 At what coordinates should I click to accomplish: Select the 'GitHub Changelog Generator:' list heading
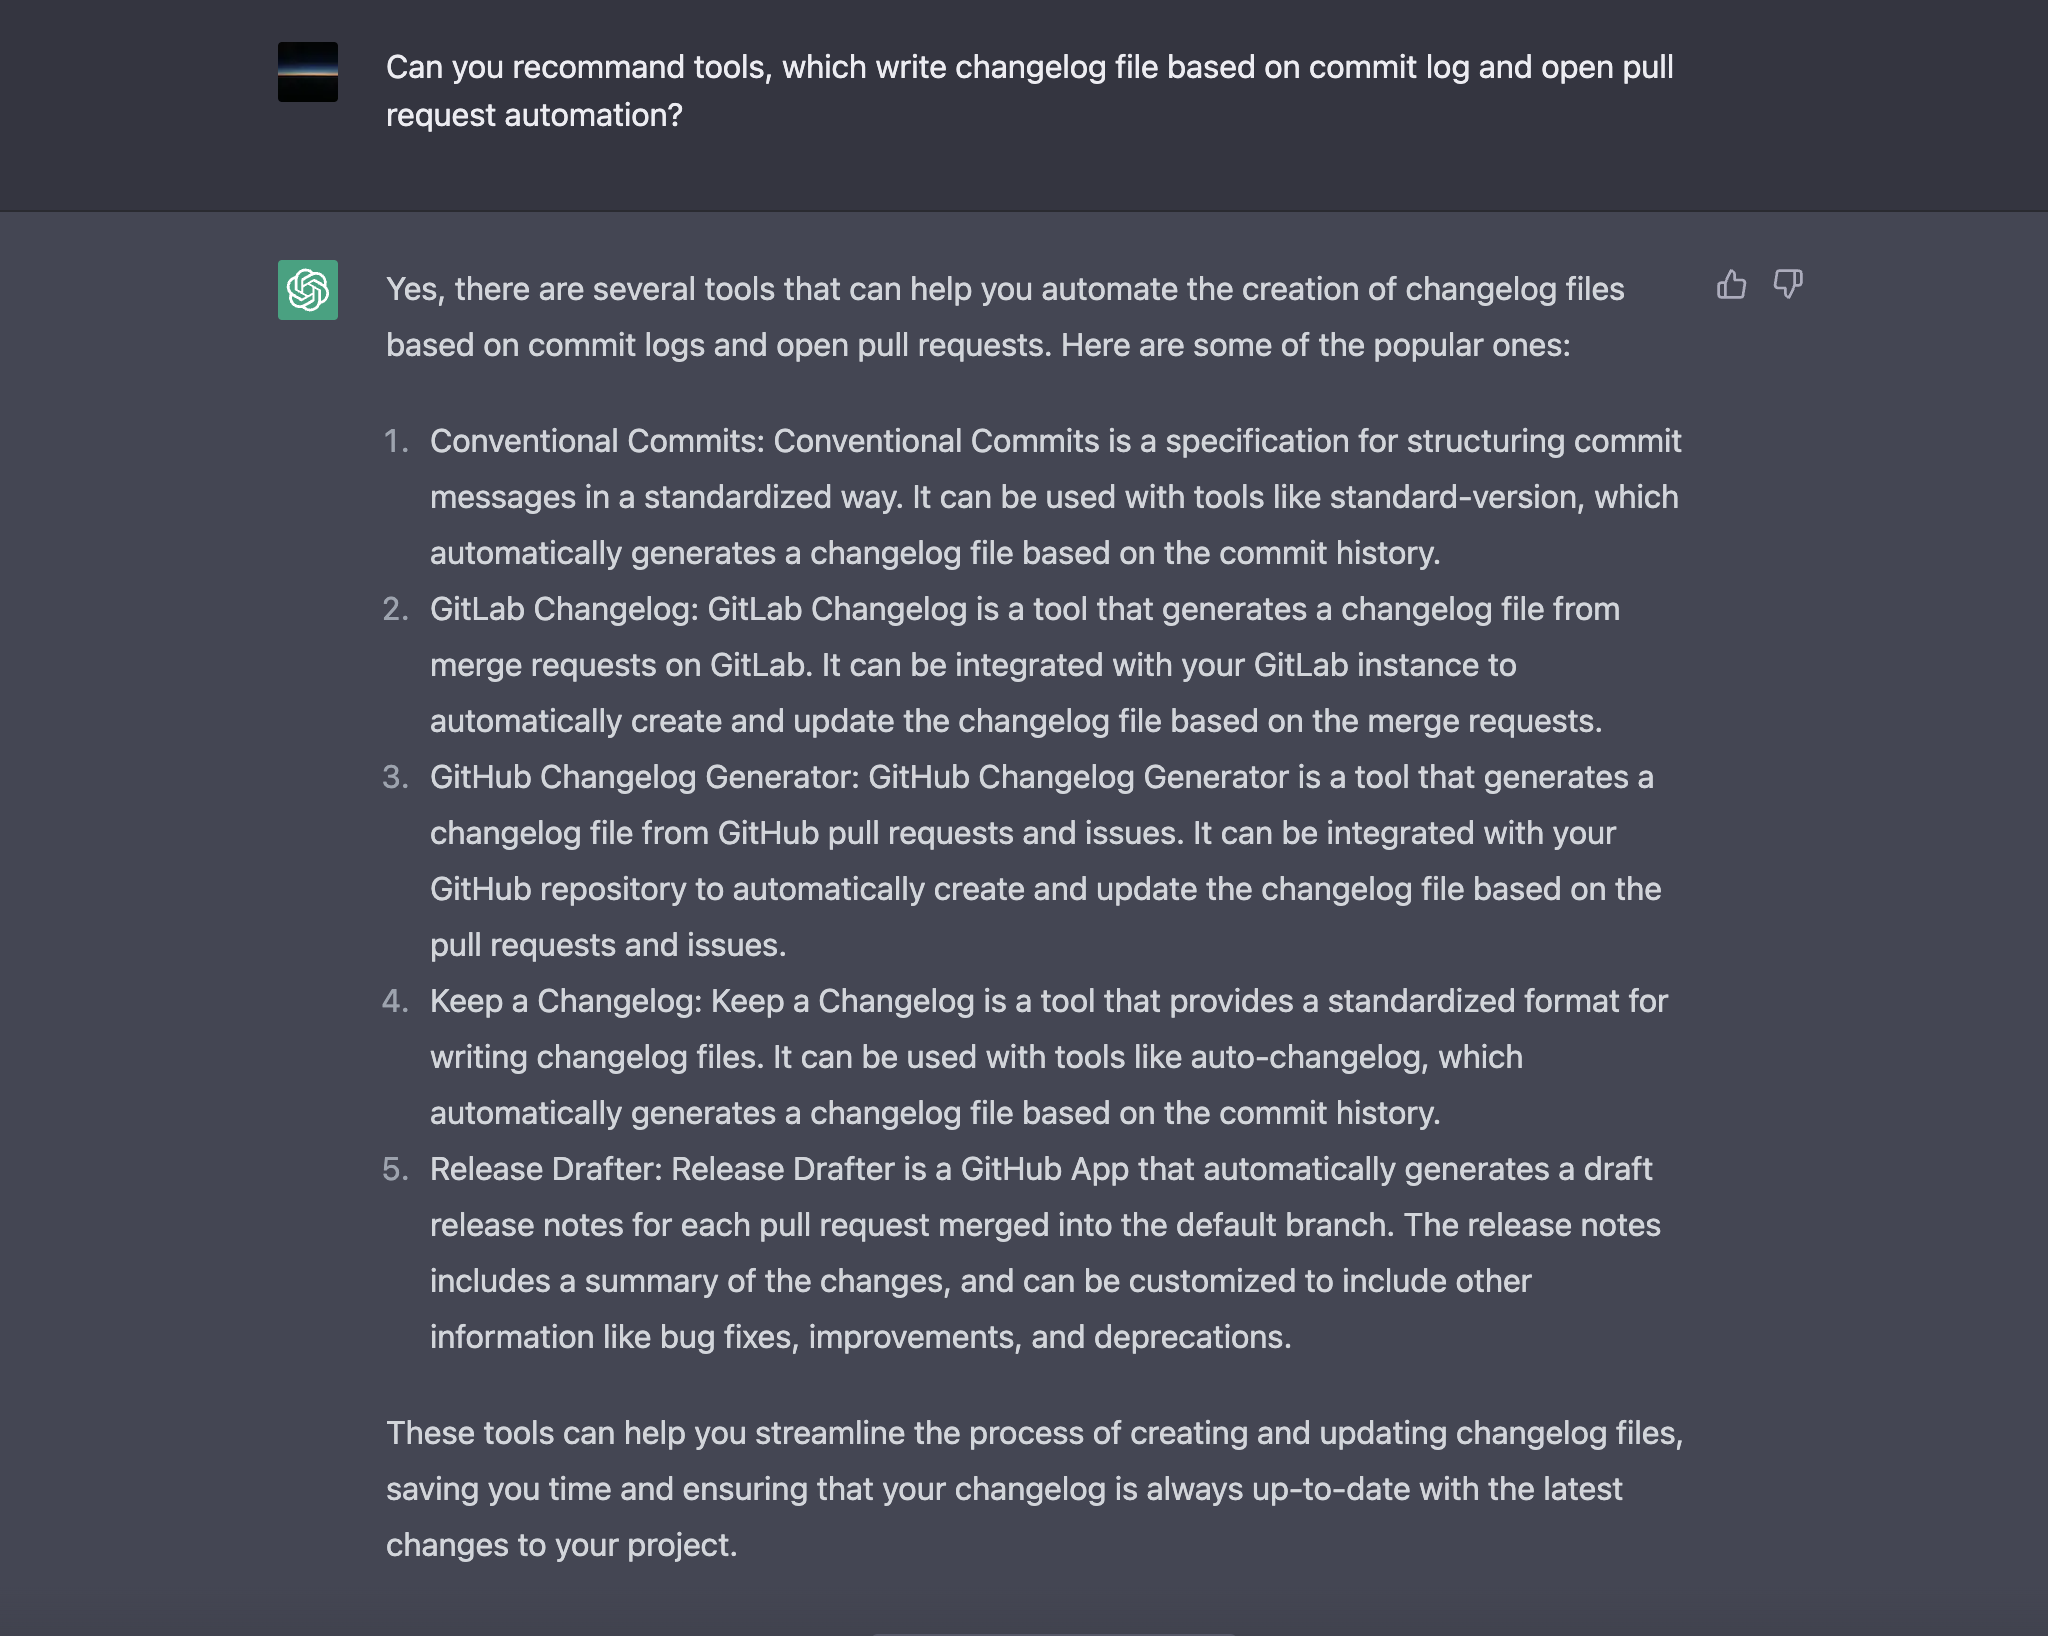click(645, 777)
